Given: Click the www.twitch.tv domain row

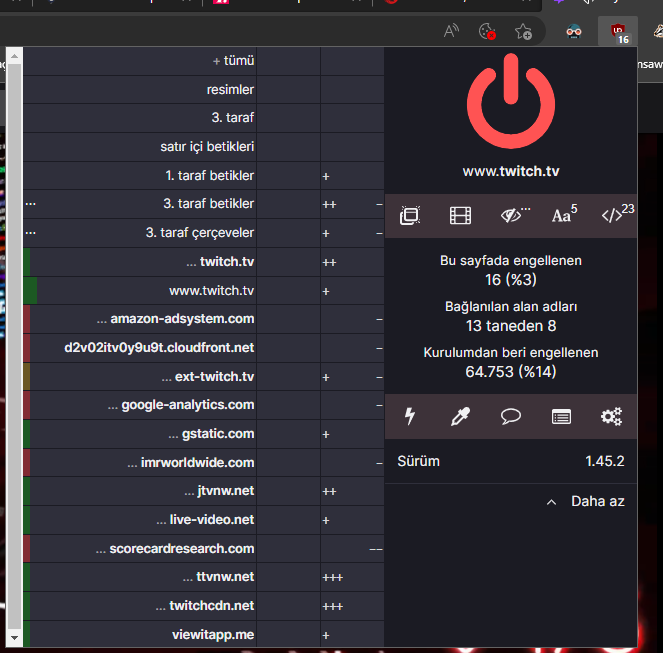Looking at the screenshot, I should (x=140, y=291).
